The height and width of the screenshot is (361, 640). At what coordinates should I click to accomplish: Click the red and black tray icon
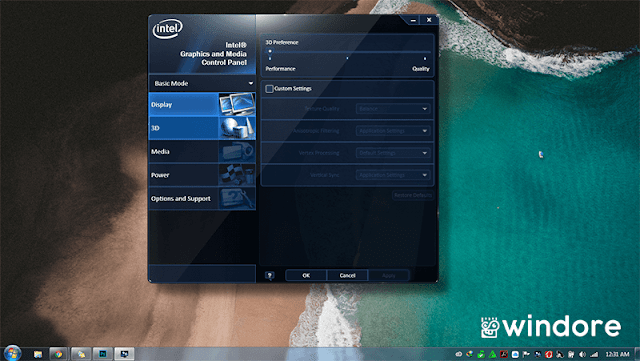coord(504,354)
